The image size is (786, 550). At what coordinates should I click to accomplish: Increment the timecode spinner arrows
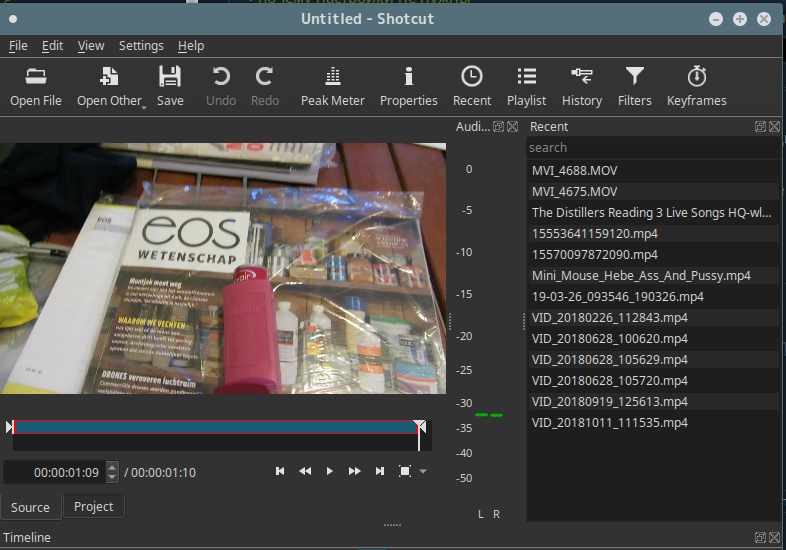point(112,468)
